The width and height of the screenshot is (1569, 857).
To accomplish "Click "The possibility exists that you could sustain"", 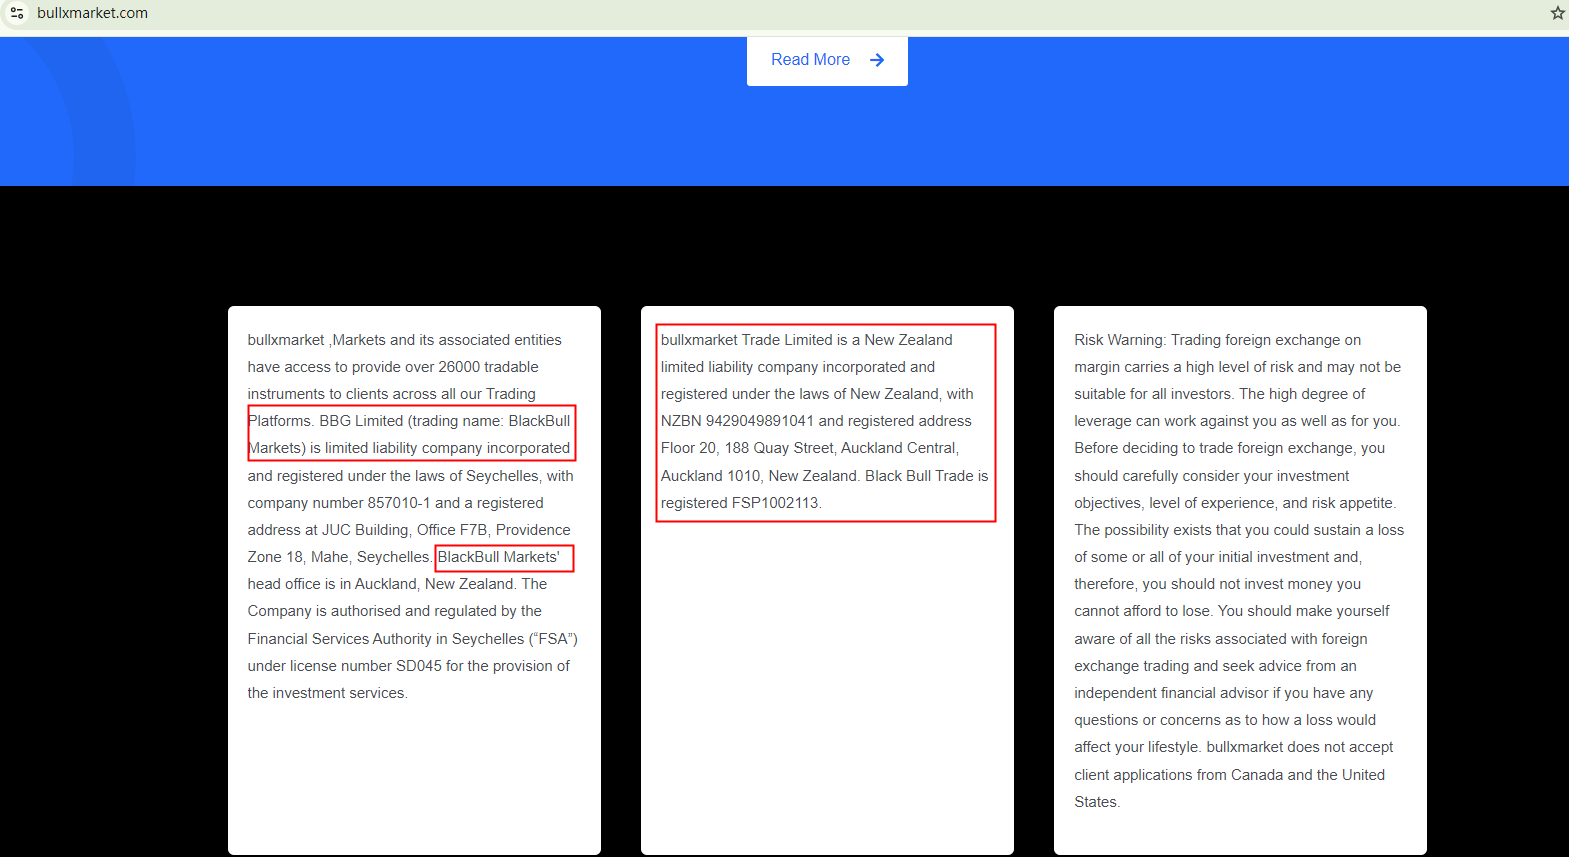I will [1218, 530].
